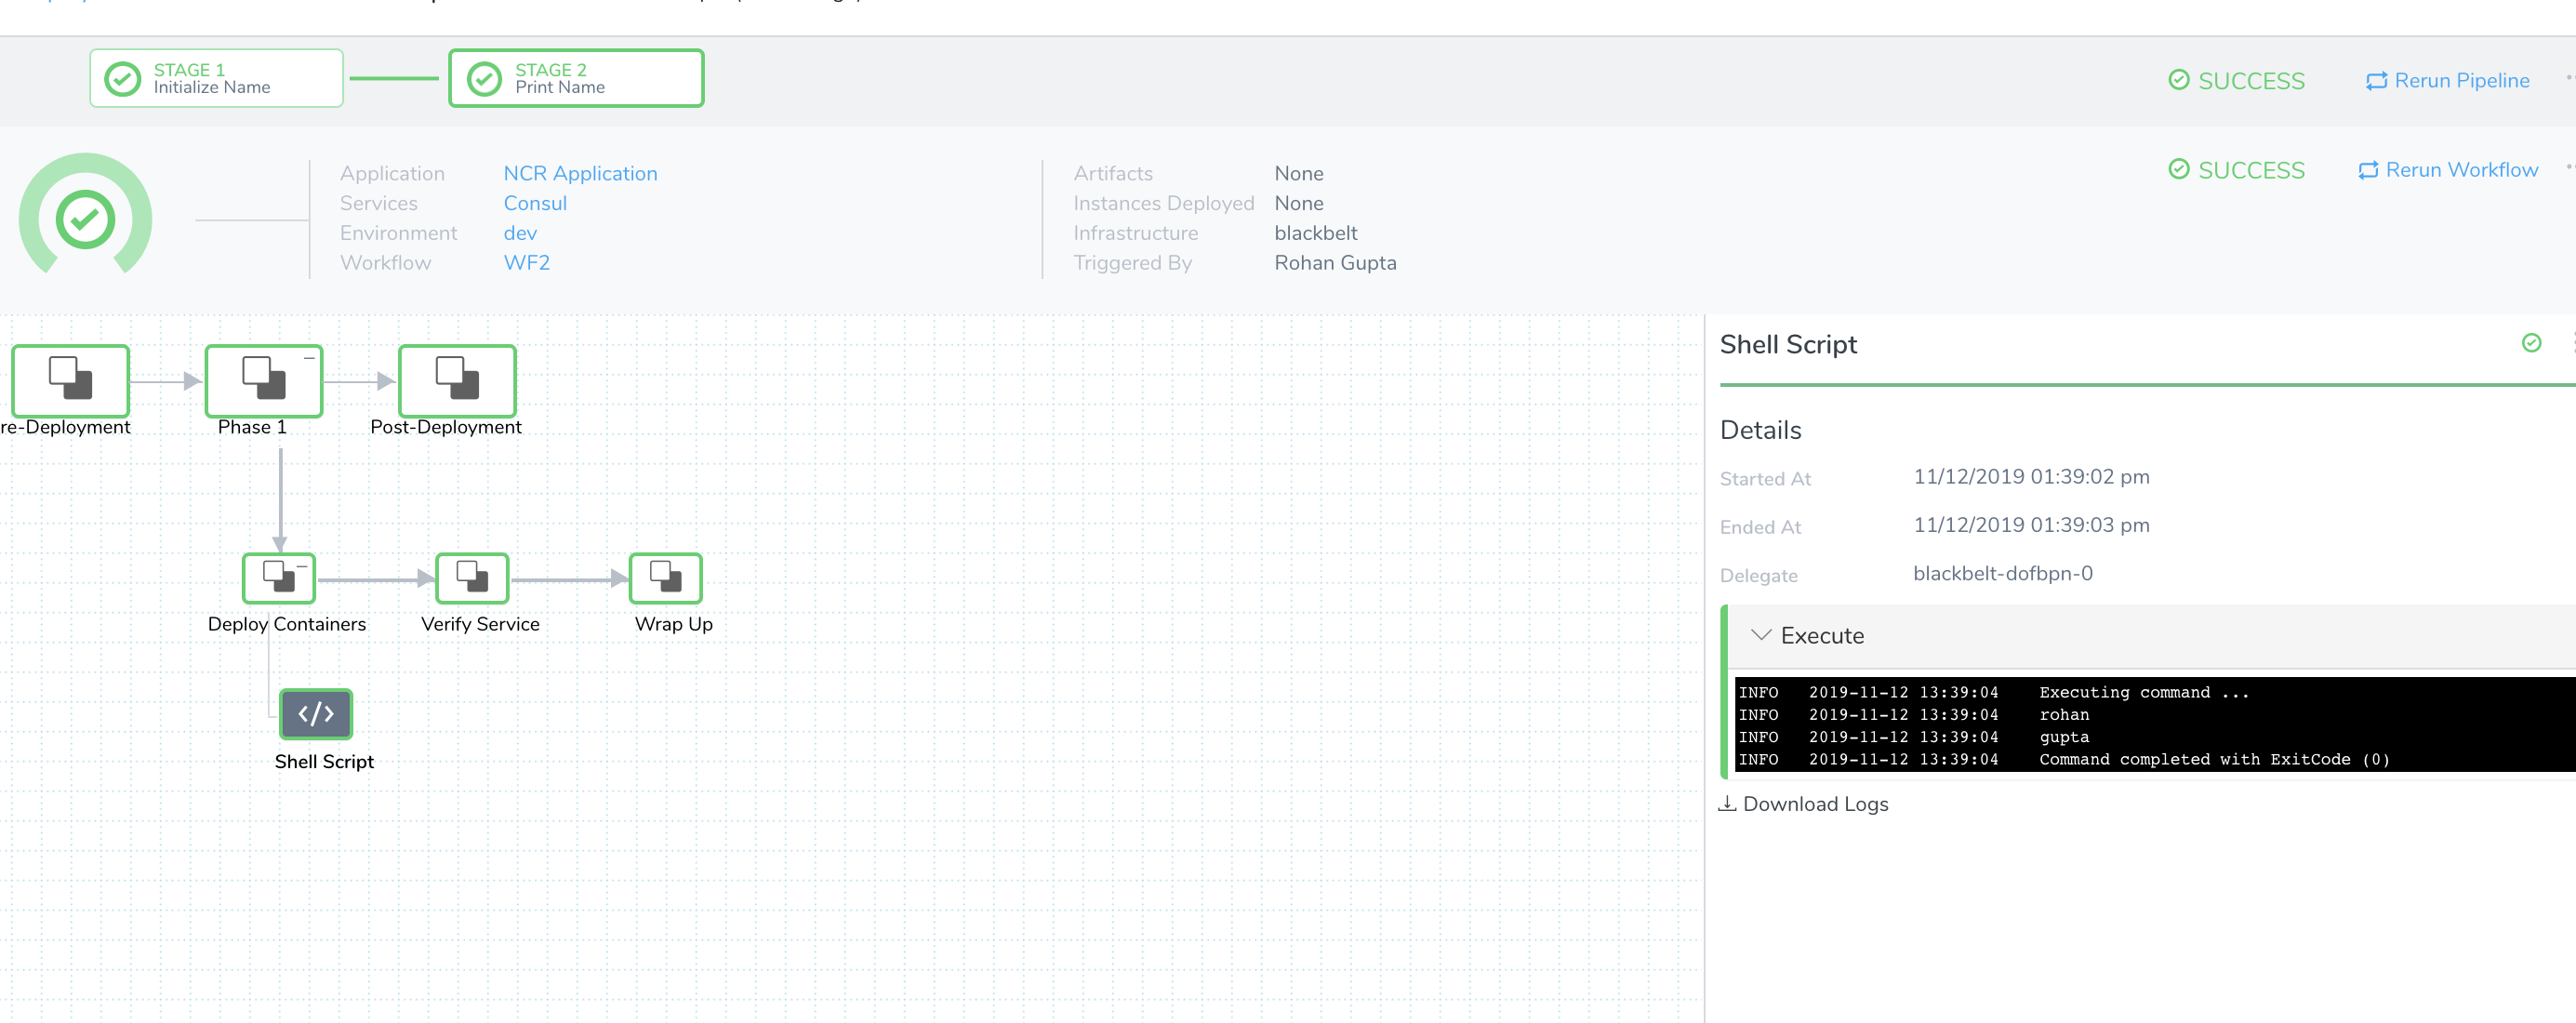
Task: Collapse the Execute log section chevron
Action: (x=1761, y=635)
